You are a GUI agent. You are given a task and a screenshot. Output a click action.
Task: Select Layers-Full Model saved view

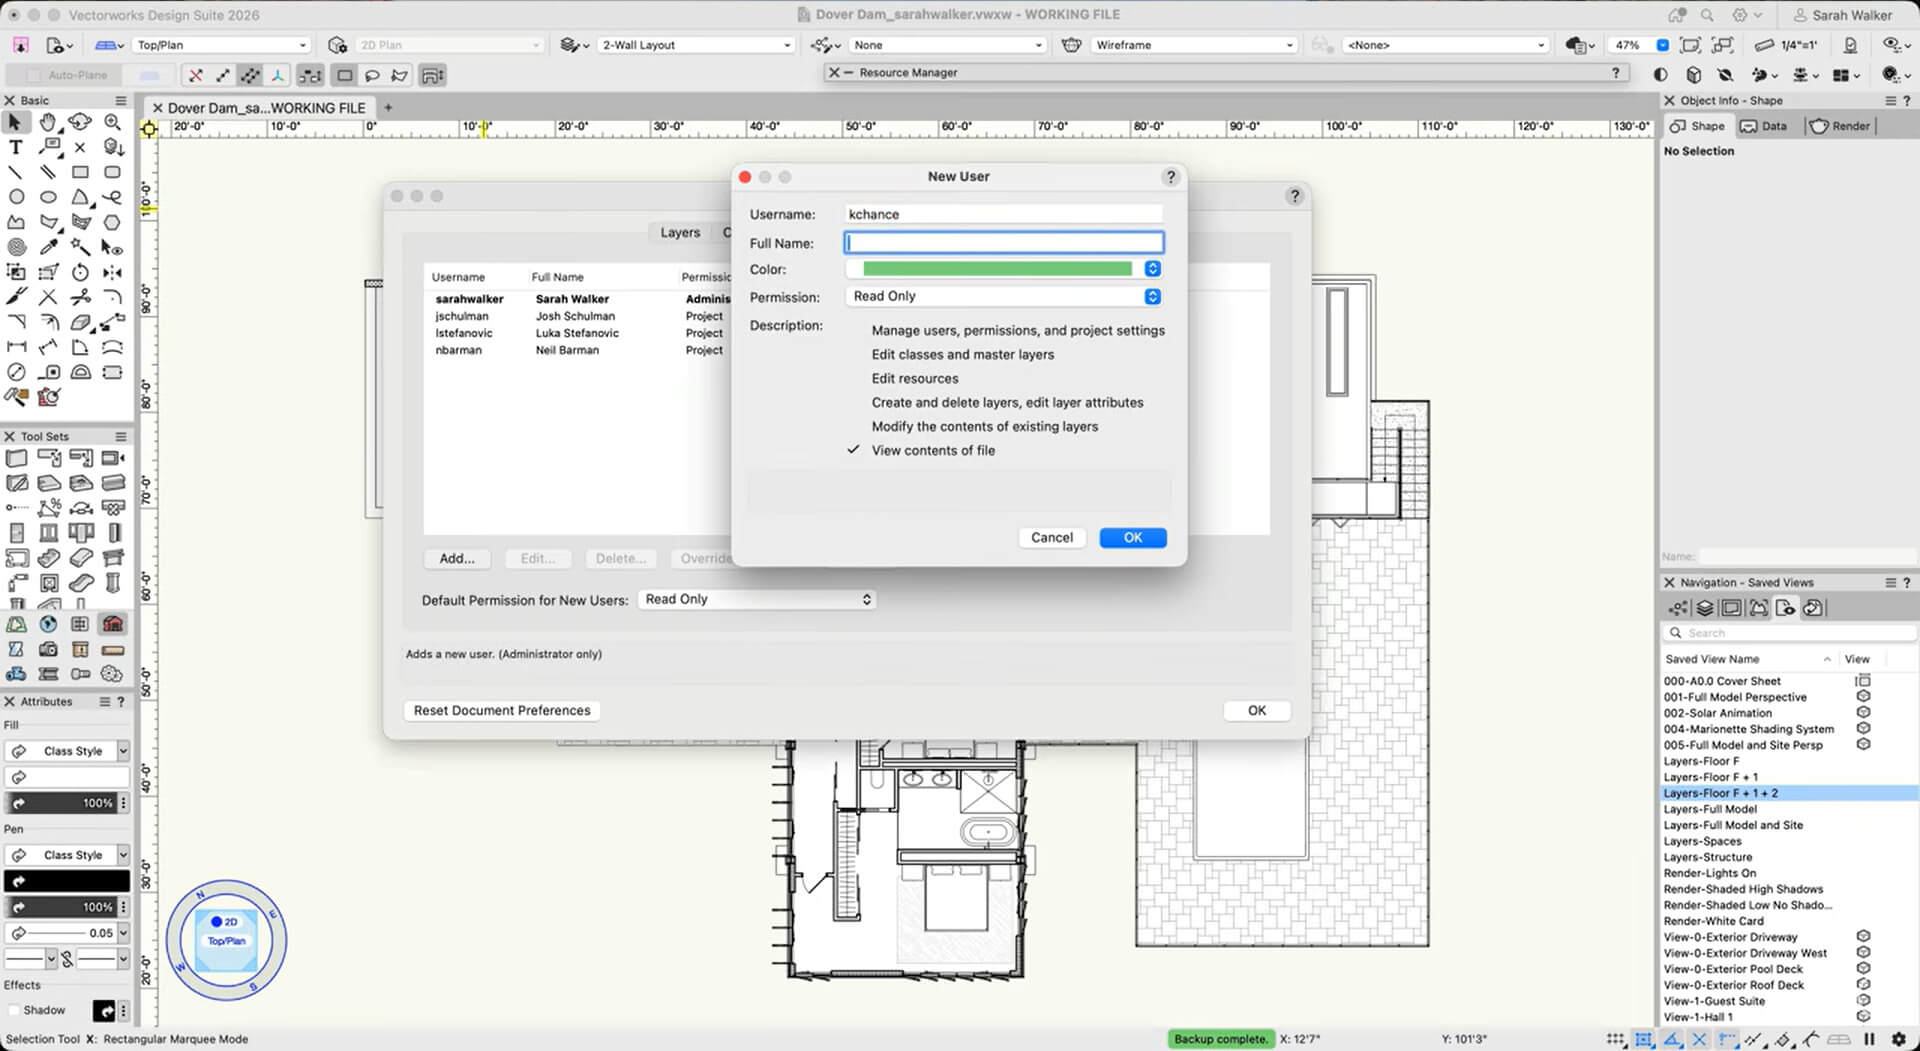coord(1710,809)
